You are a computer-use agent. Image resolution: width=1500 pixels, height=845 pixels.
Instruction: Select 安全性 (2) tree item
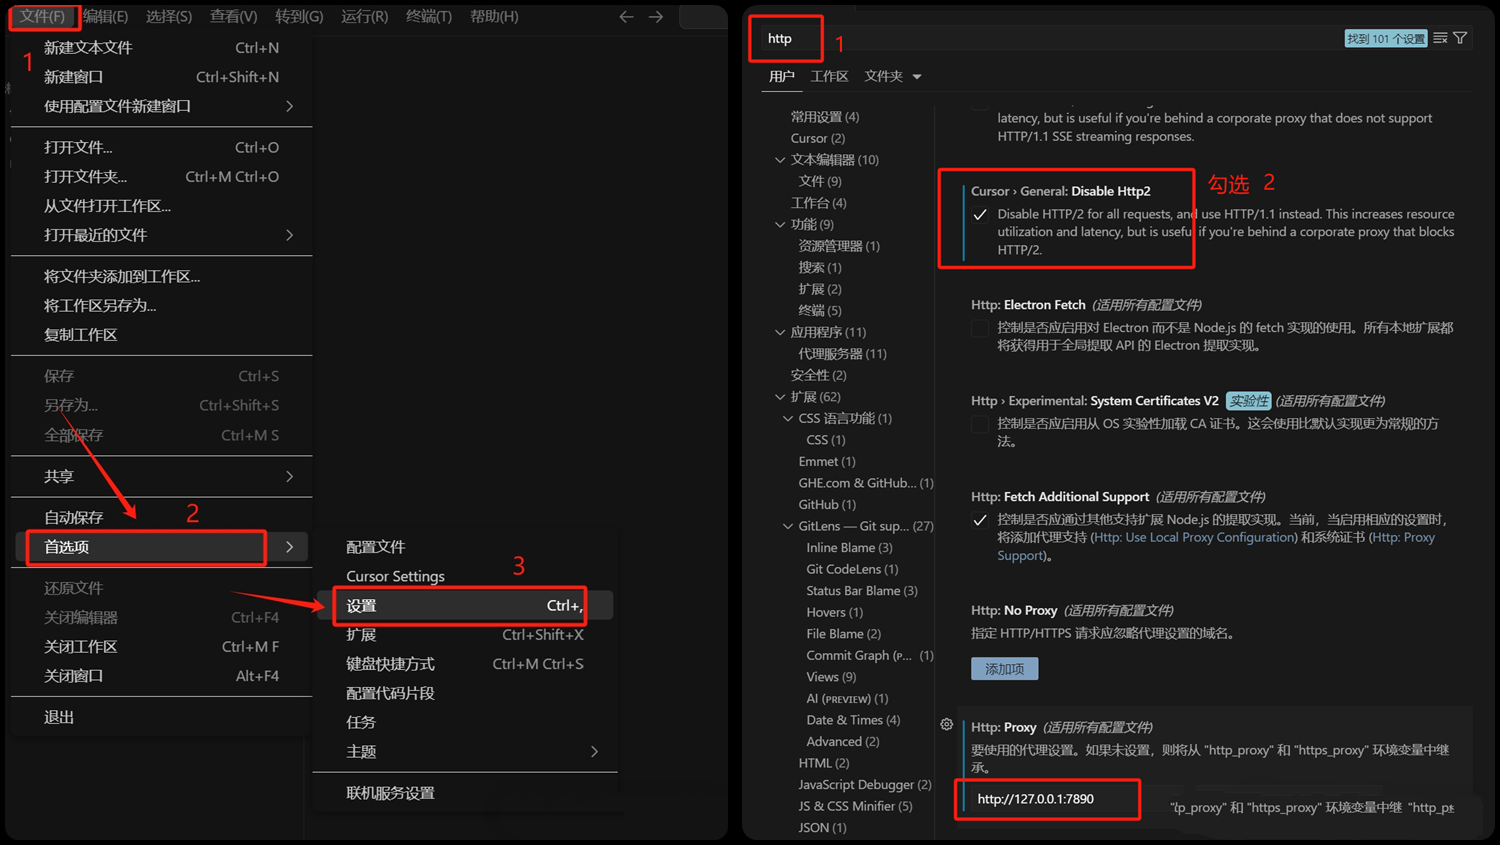coord(819,375)
